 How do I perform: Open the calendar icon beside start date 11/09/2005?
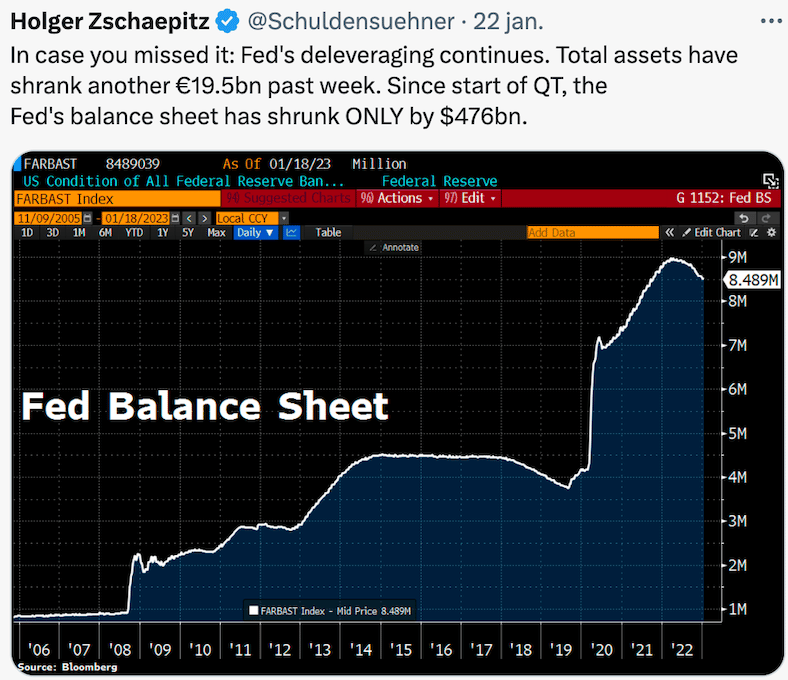pyautogui.click(x=87, y=218)
